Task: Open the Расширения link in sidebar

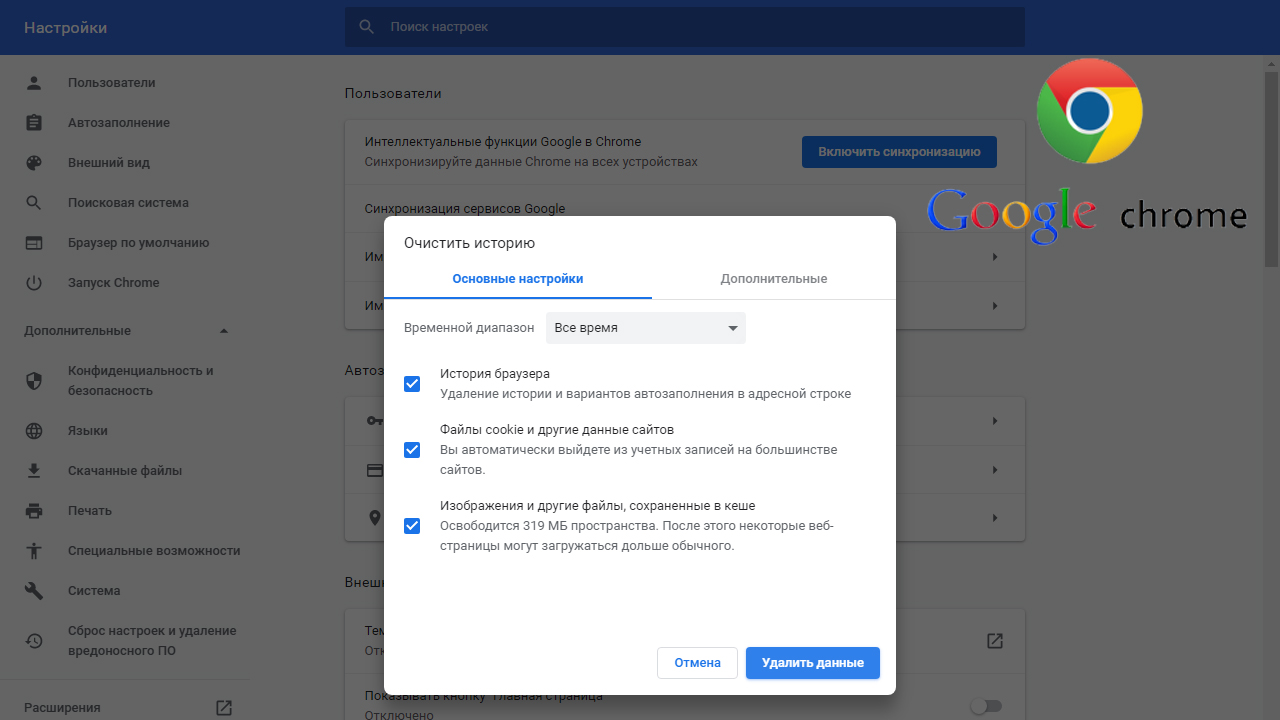Action: click(62, 708)
